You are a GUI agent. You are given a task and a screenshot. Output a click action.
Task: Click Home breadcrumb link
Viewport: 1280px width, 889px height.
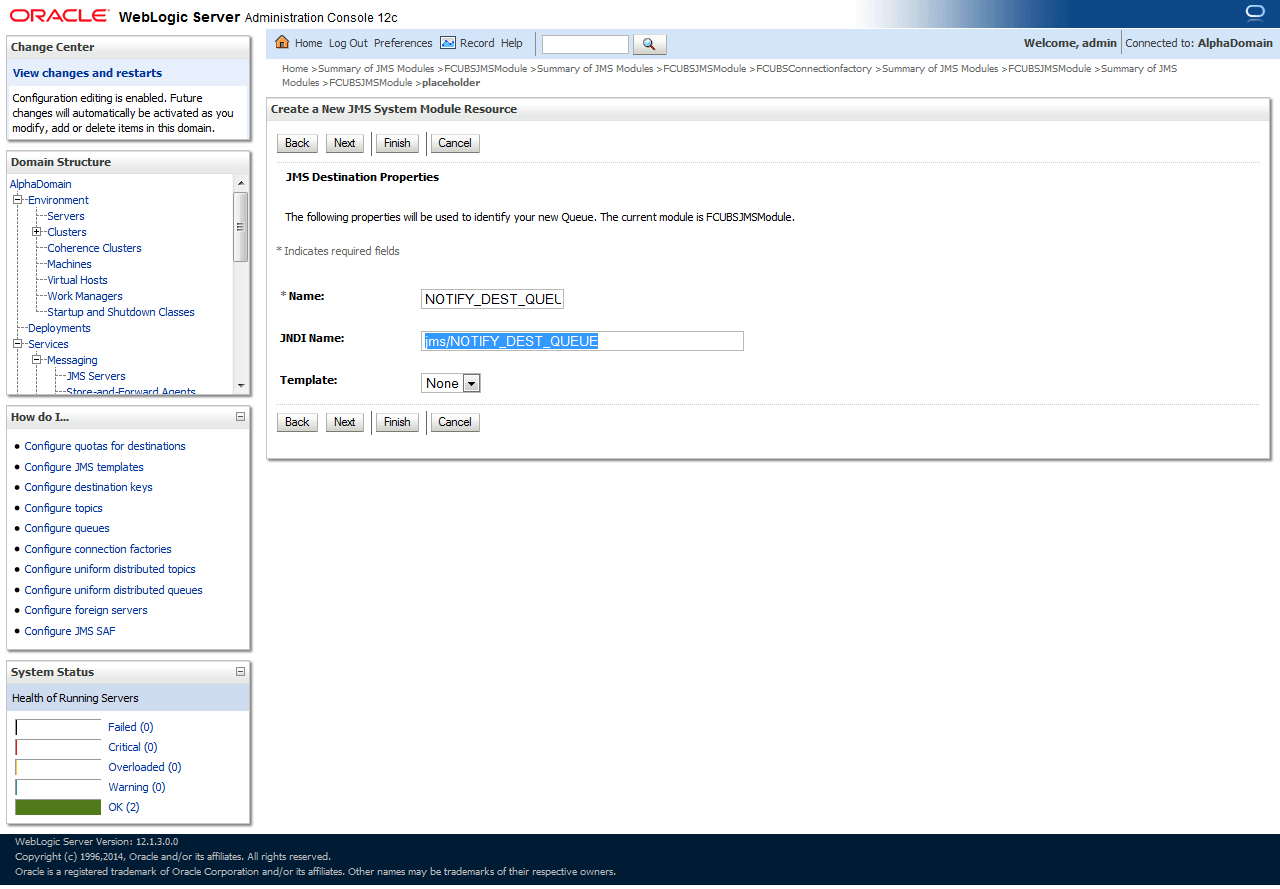pos(295,69)
